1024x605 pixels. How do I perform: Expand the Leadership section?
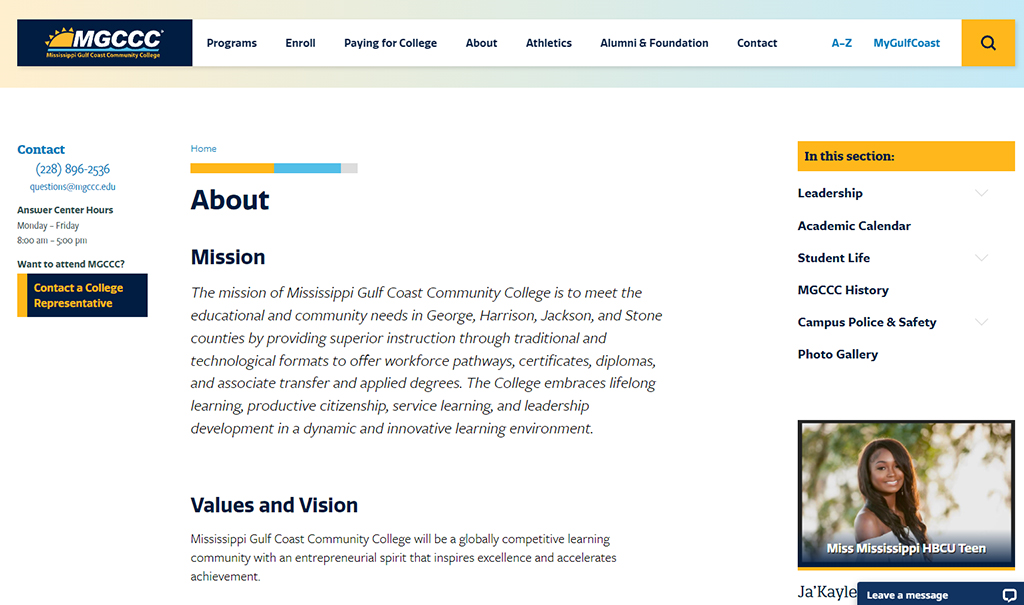981,193
